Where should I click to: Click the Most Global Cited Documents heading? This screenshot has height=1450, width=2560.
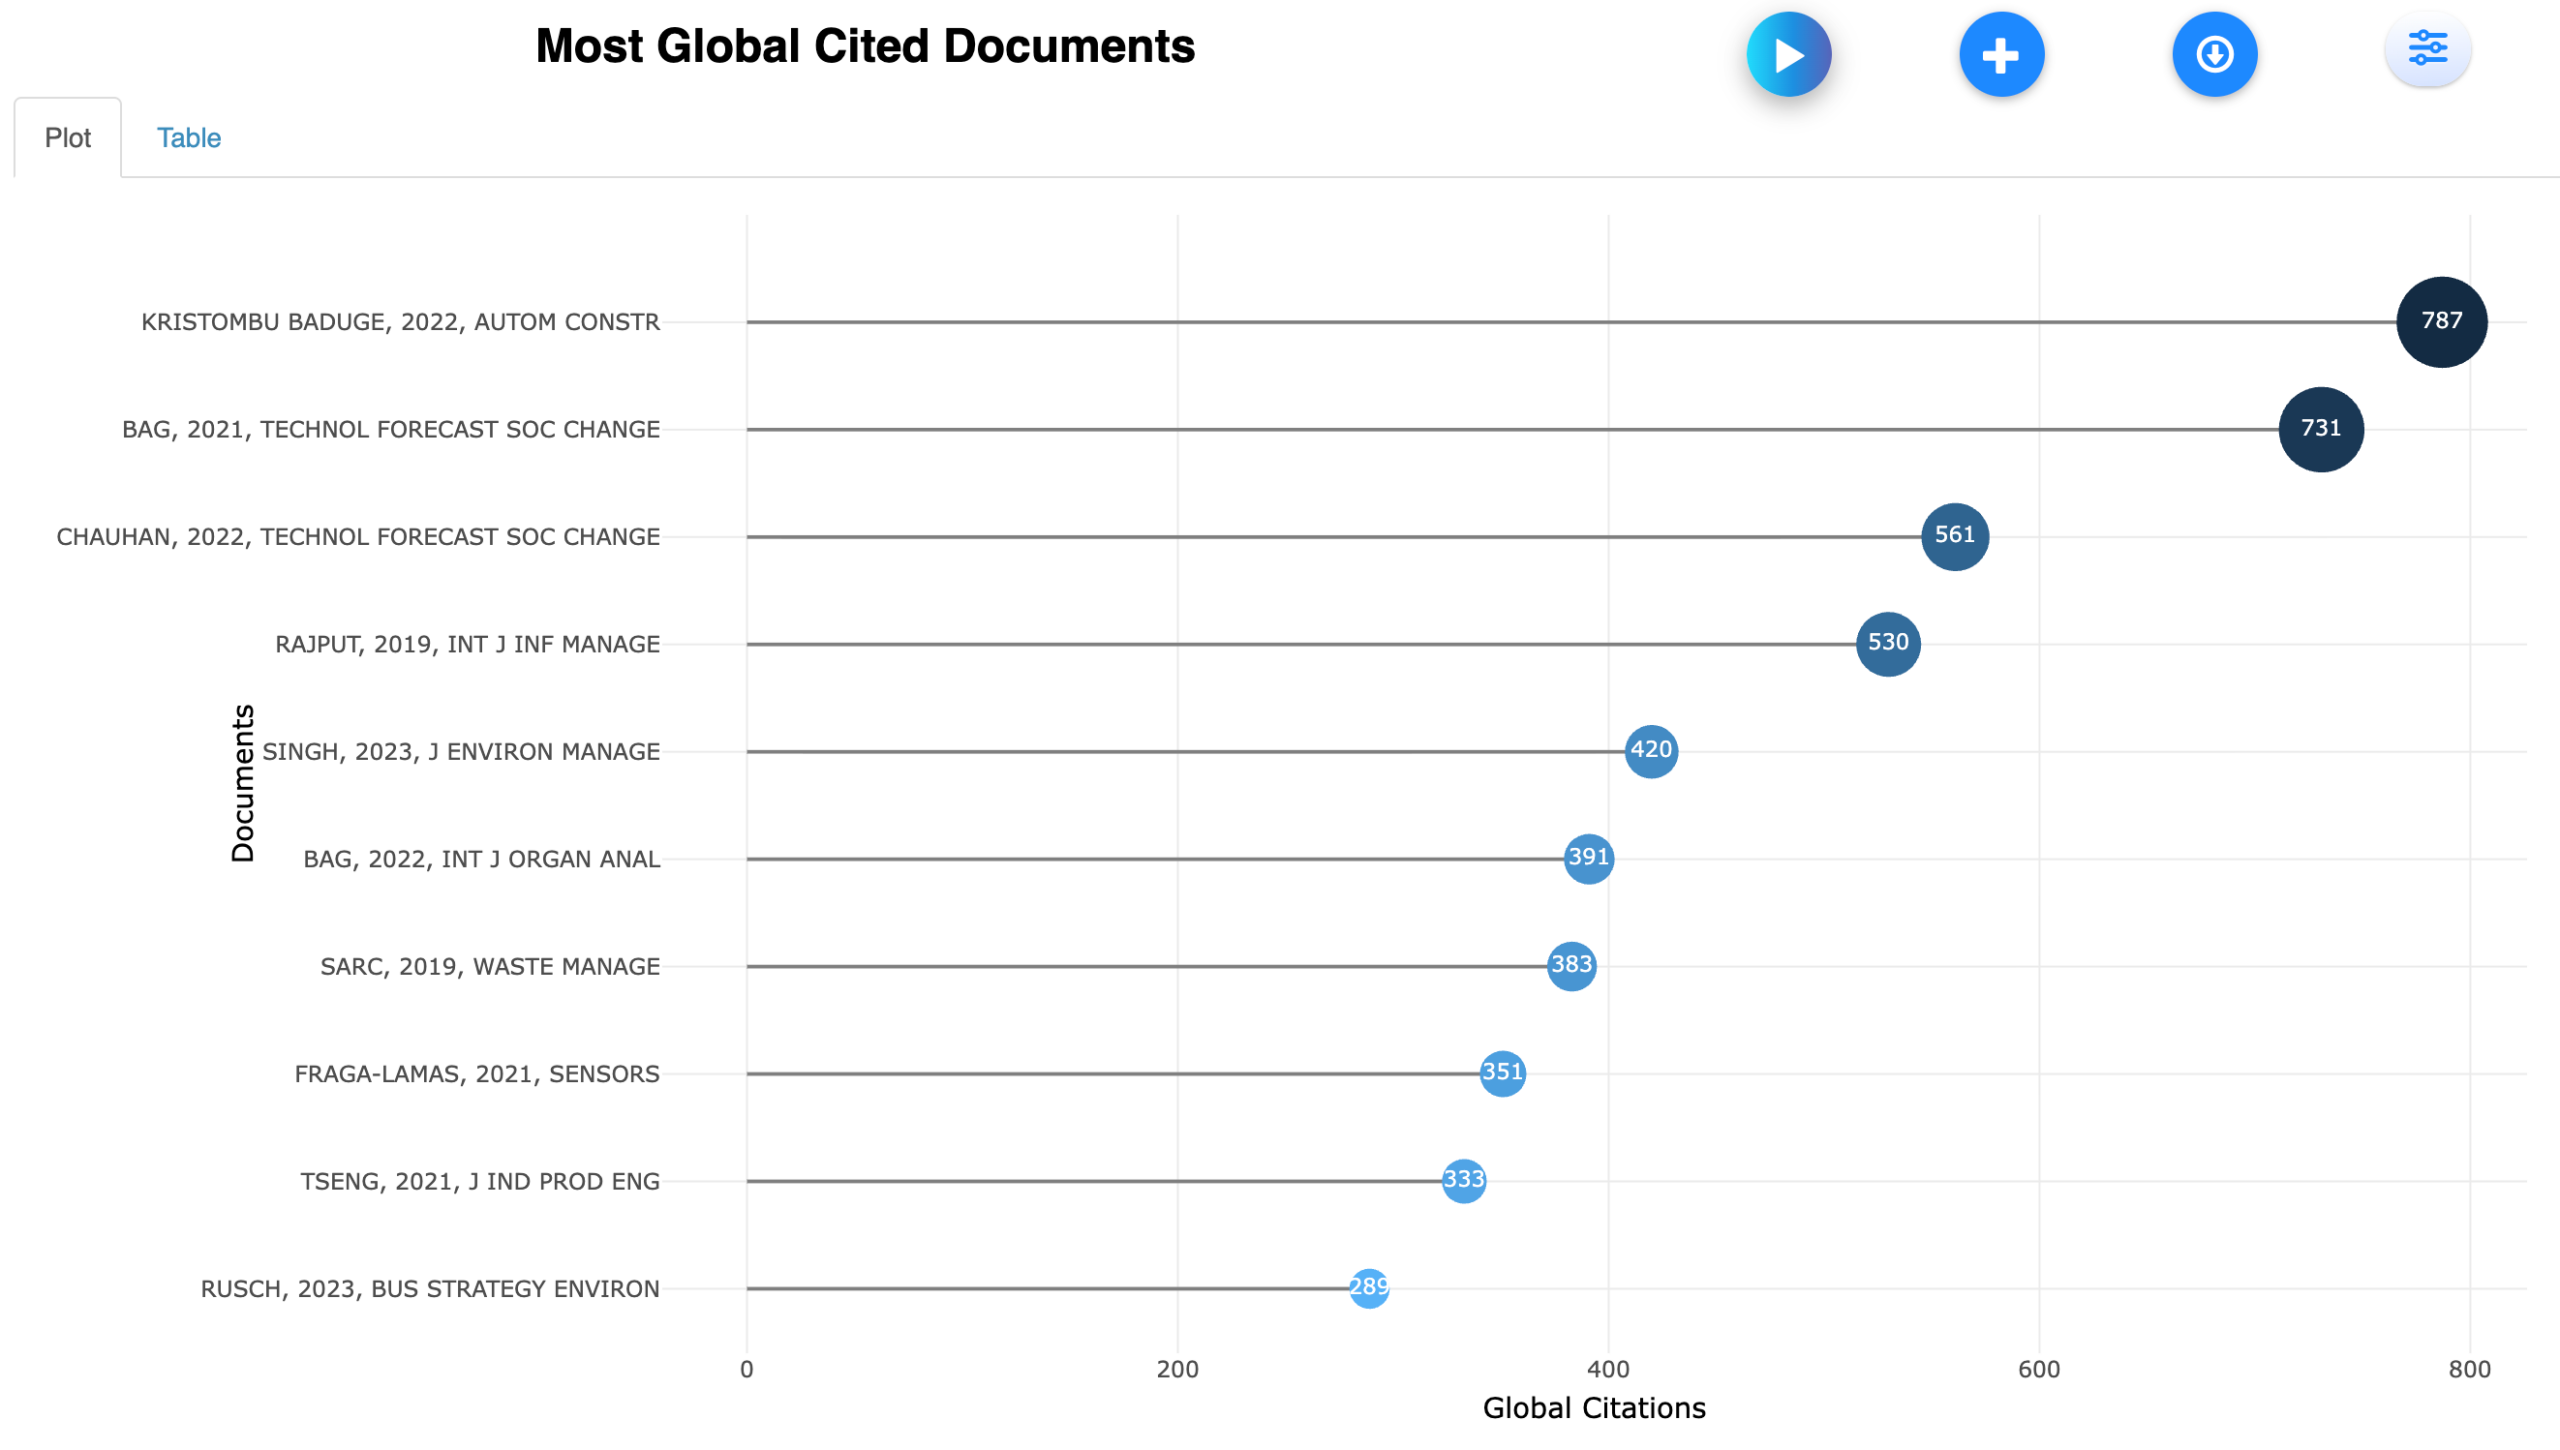pyautogui.click(x=865, y=47)
